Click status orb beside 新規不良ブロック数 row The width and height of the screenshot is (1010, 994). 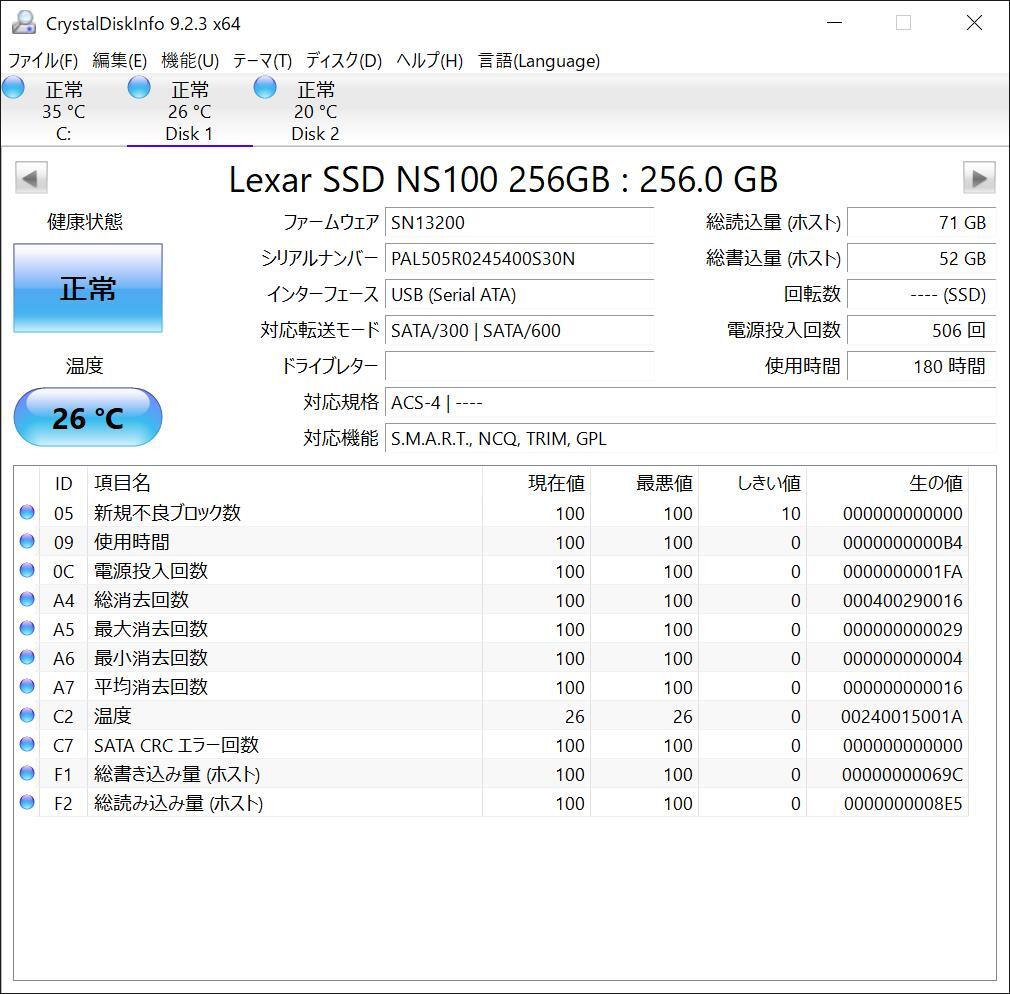pos(27,513)
